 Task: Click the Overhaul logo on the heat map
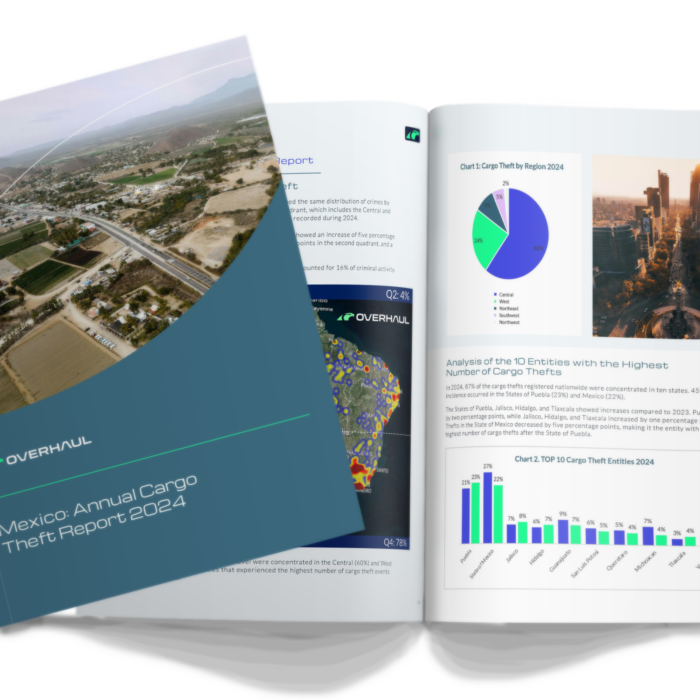tap(373, 318)
